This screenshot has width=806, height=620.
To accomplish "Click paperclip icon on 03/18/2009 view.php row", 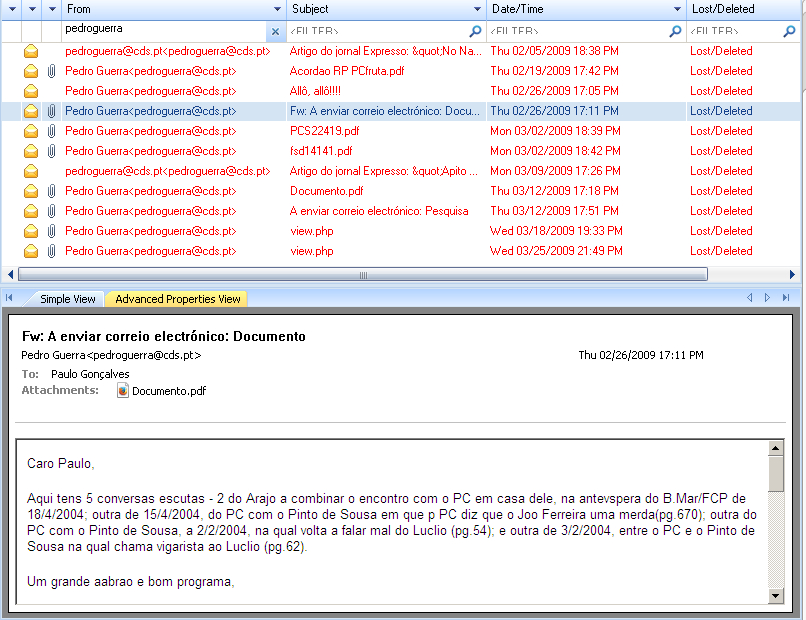I will [51, 231].
